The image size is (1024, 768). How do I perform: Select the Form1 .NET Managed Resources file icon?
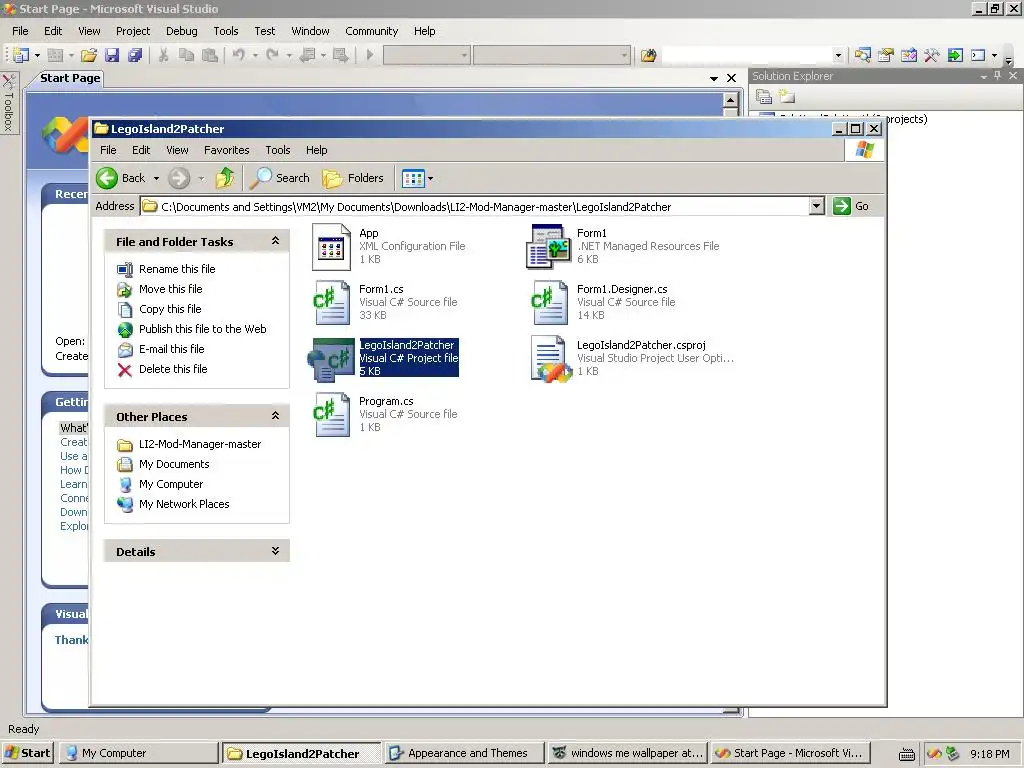(x=549, y=247)
